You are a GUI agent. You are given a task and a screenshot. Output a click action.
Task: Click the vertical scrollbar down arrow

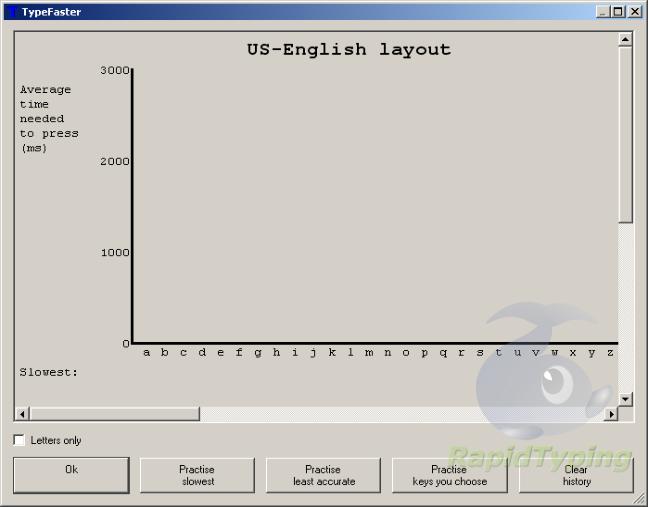point(625,399)
